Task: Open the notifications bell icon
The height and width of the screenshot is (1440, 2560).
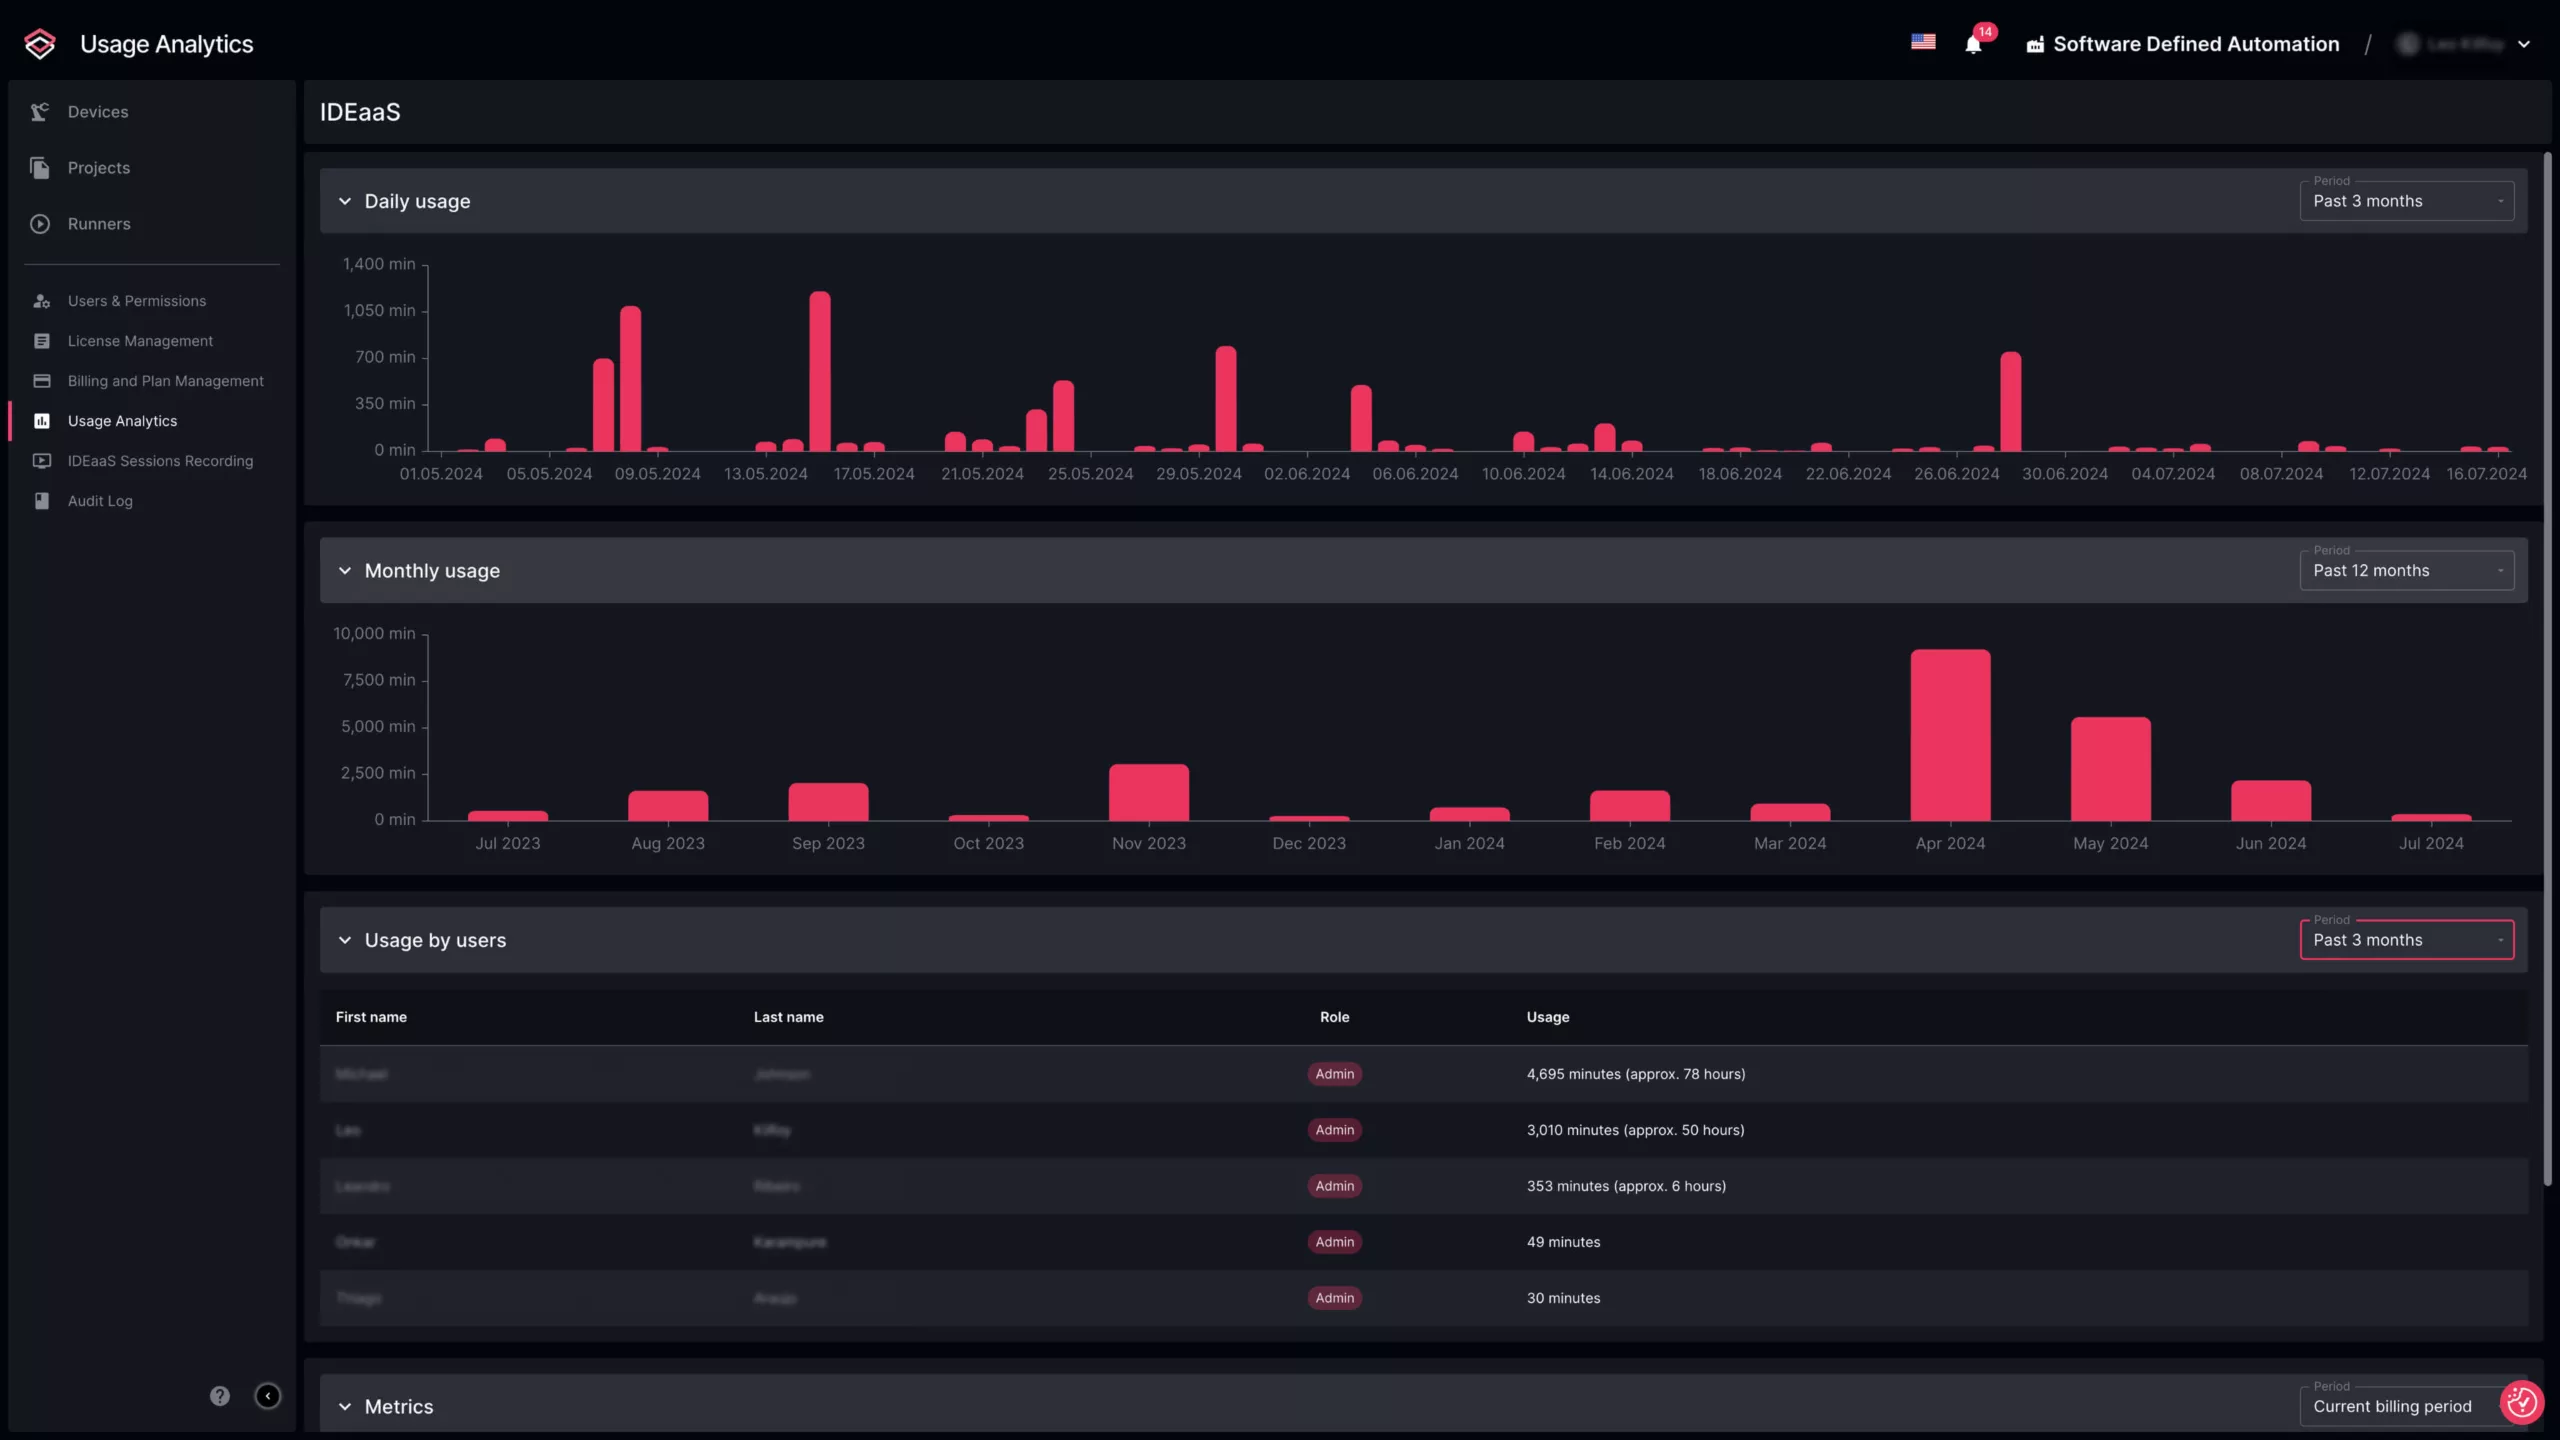Action: [1973, 44]
